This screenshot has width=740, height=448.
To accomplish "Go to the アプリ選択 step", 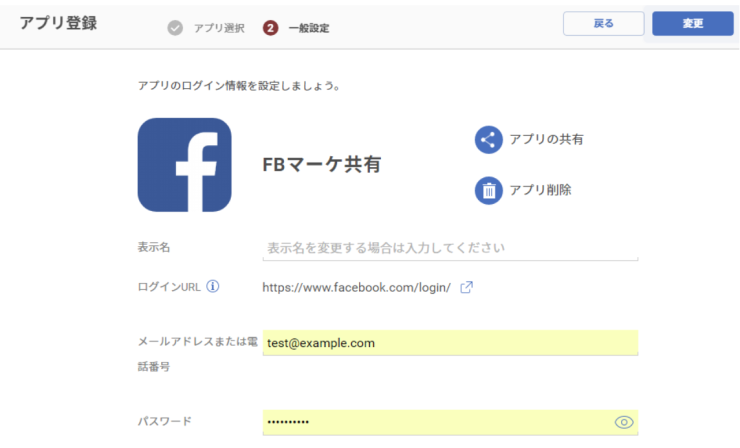I will (219, 28).
